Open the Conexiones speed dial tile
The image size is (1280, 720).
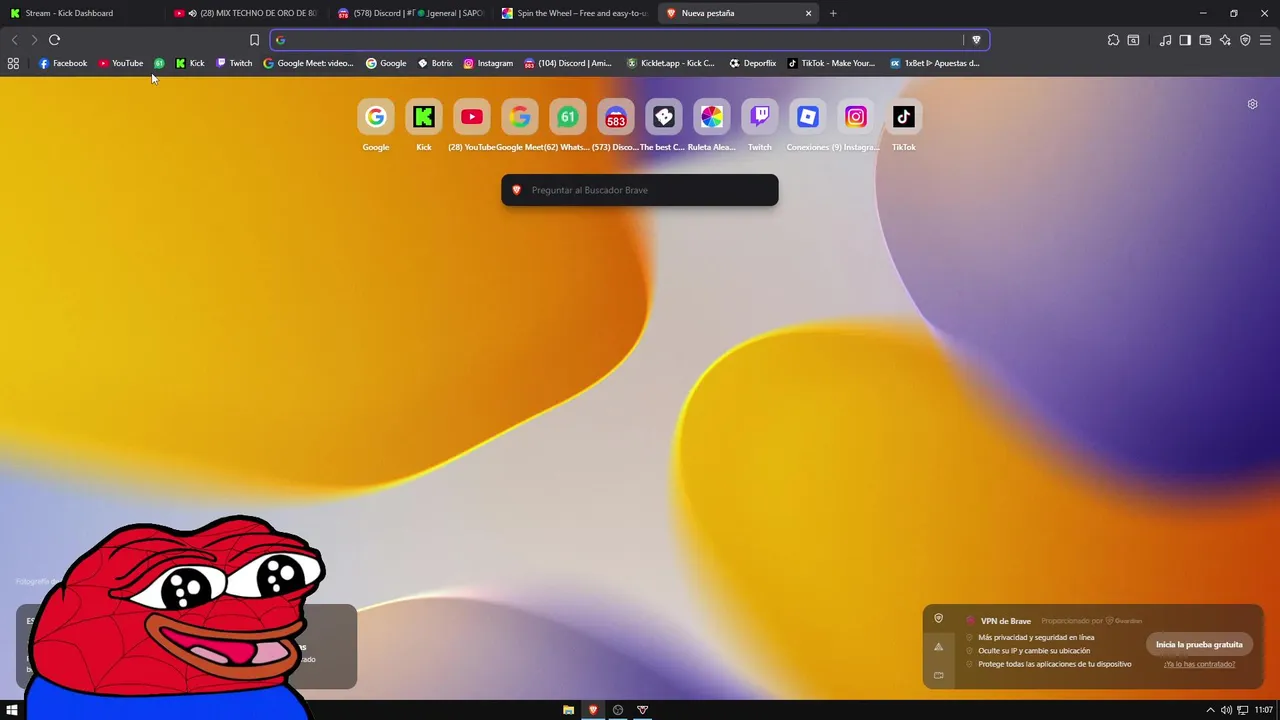(808, 117)
